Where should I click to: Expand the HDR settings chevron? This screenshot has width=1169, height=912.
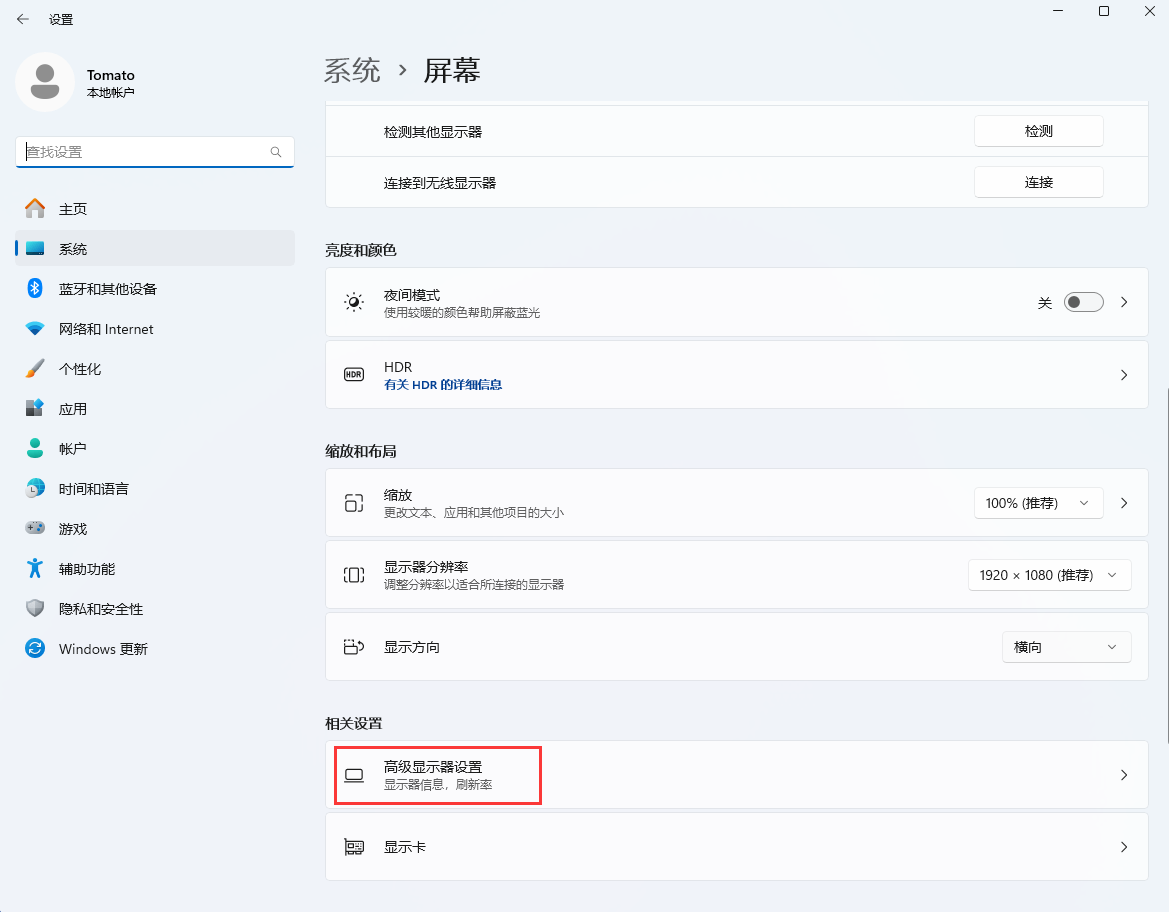tap(1124, 375)
